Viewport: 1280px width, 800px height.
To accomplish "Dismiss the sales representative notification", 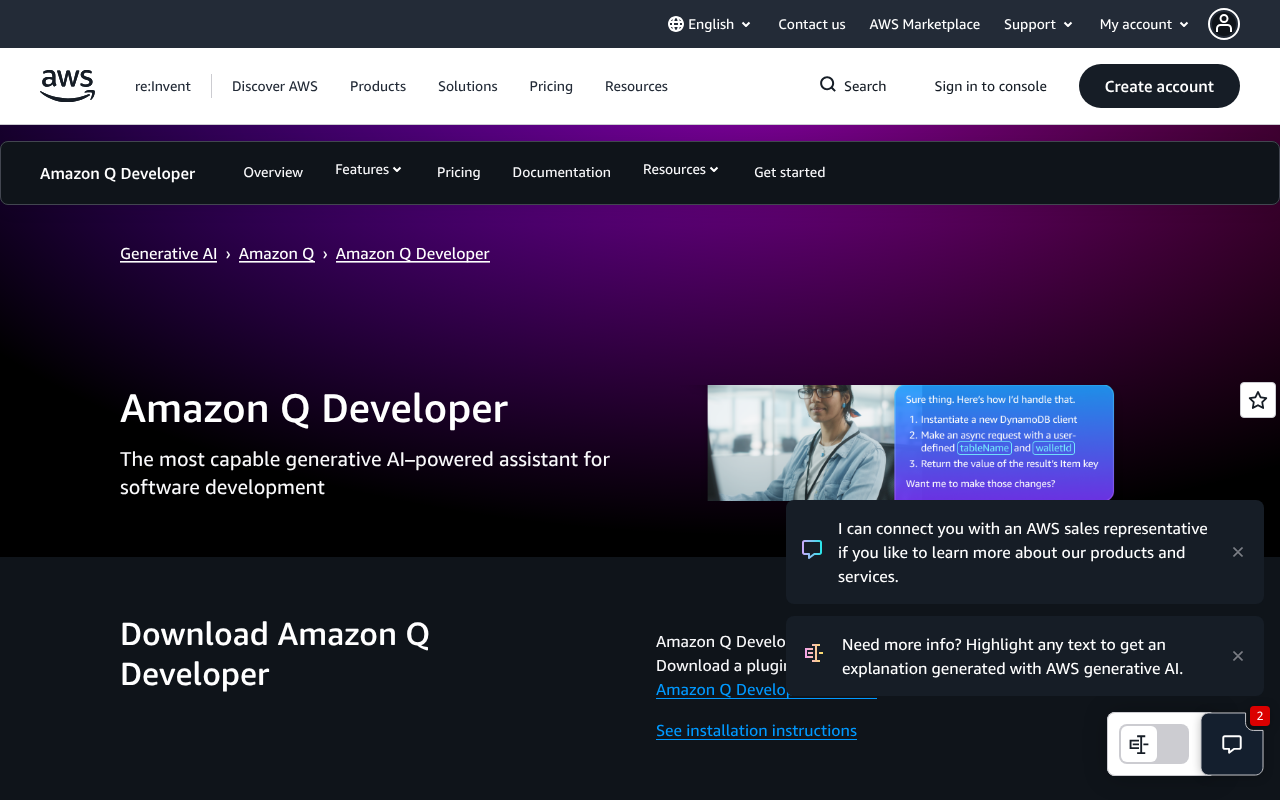I will [1238, 552].
